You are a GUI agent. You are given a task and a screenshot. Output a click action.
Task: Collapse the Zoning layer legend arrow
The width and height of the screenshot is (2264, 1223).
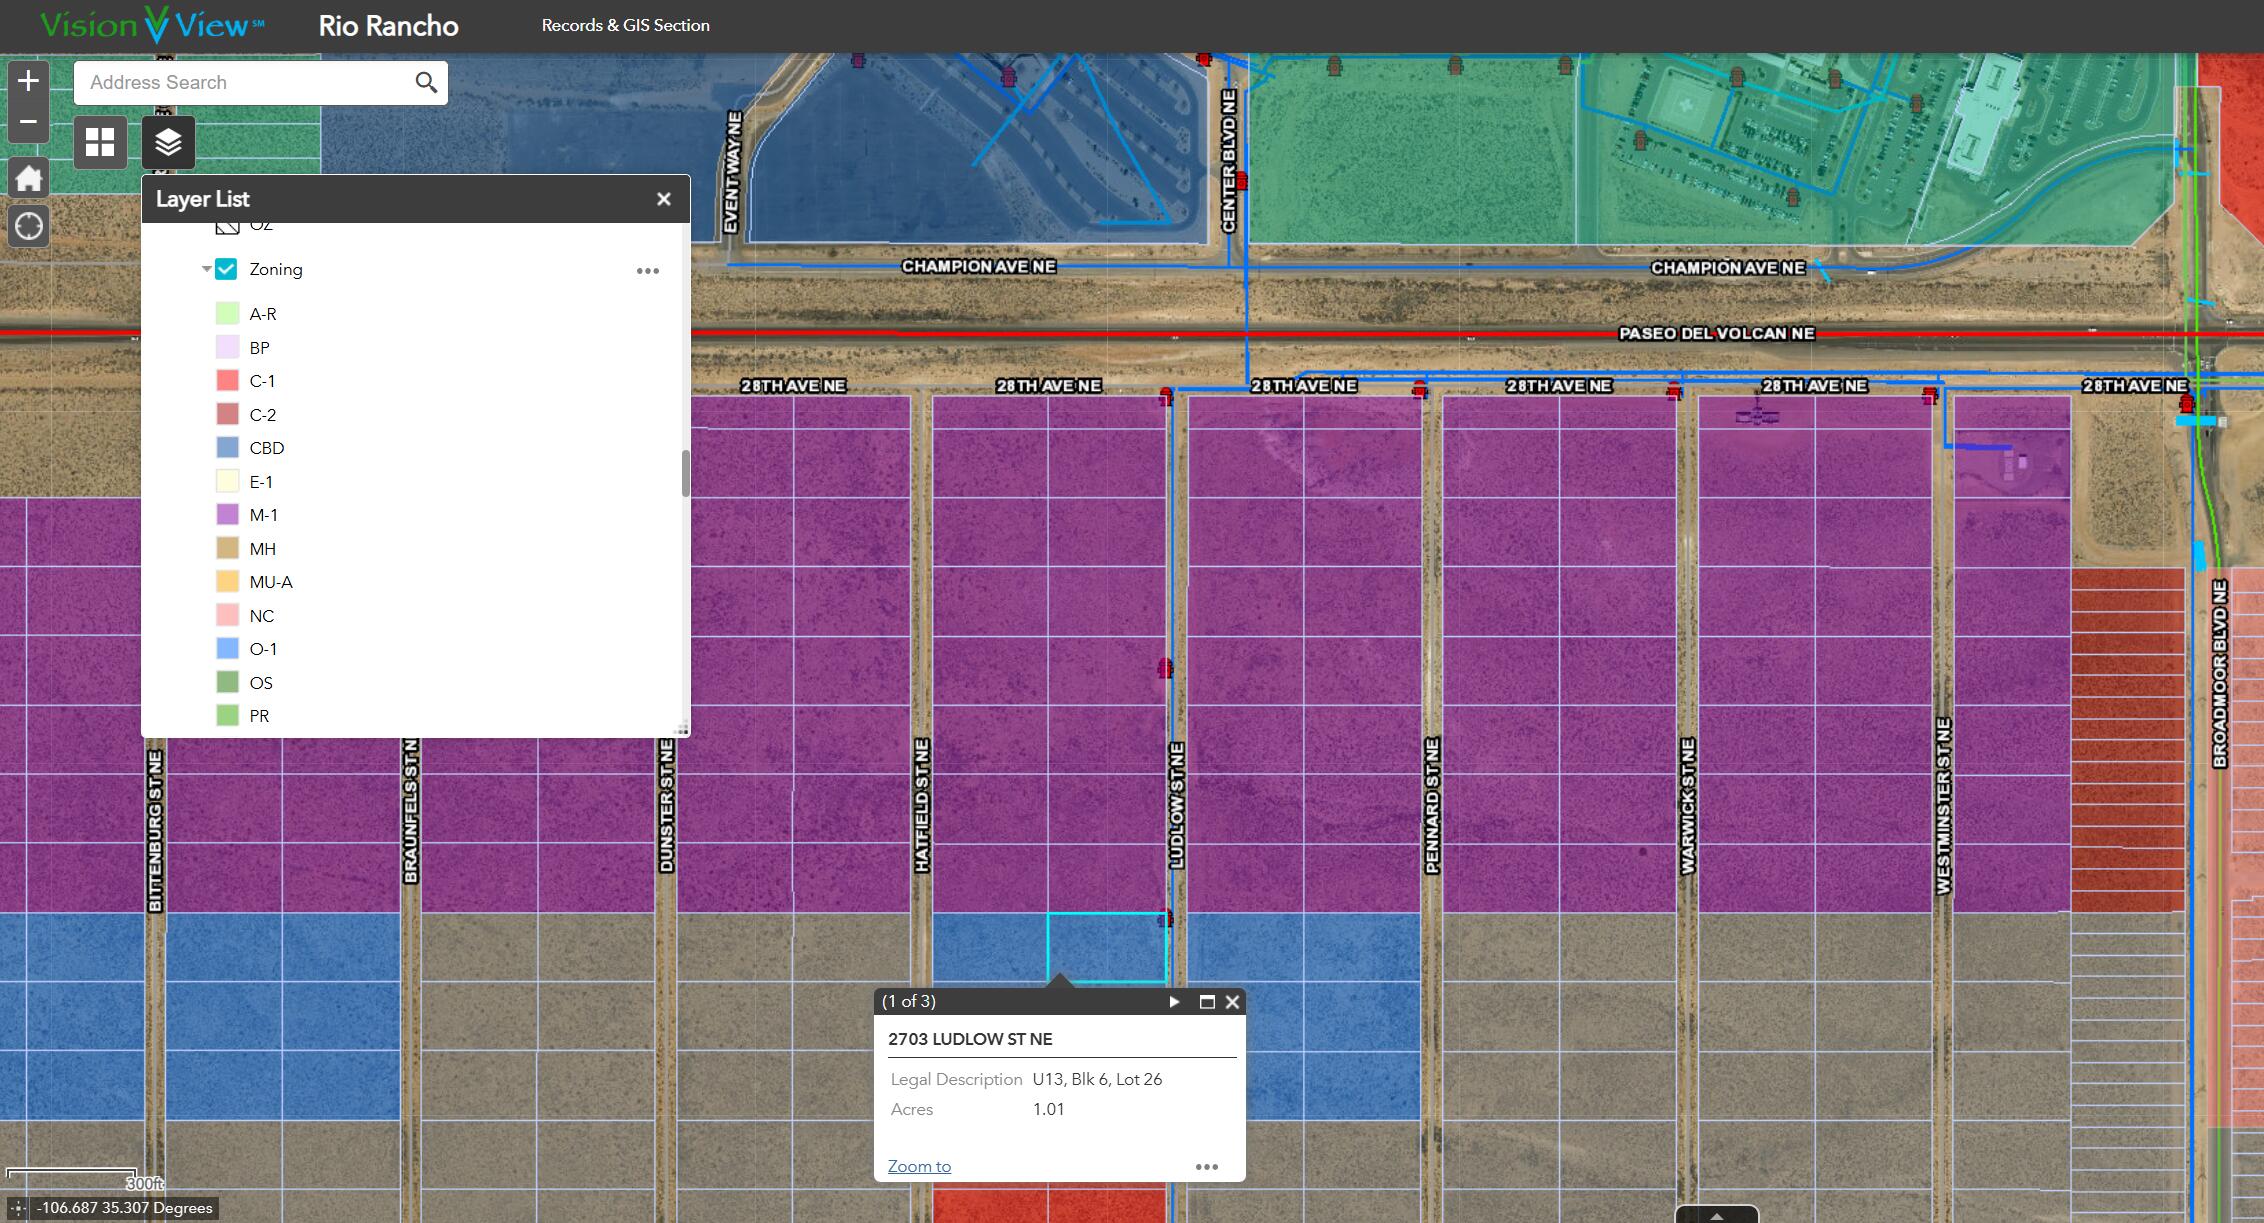(x=206, y=269)
